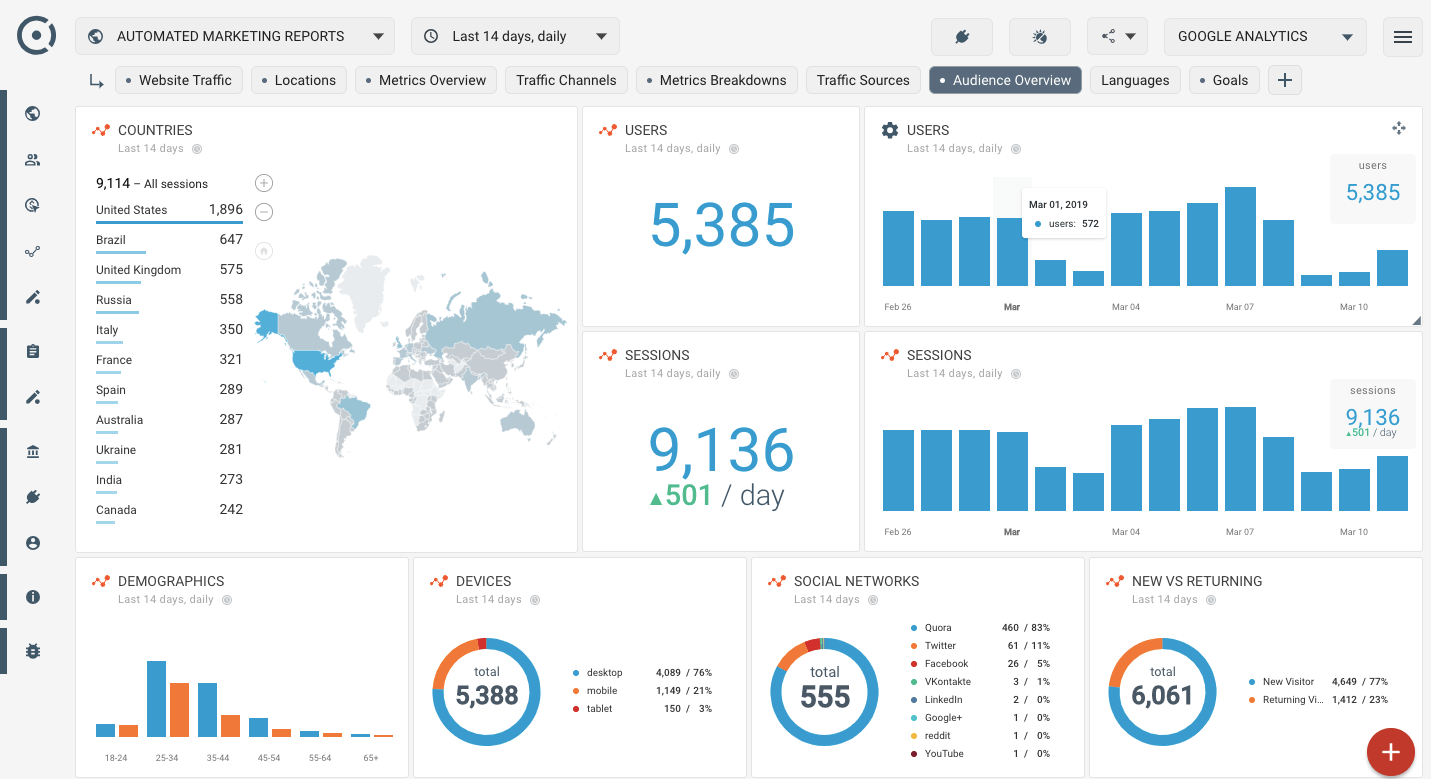
Task: Click the move handle on the USERS widget
Action: (x=1399, y=128)
